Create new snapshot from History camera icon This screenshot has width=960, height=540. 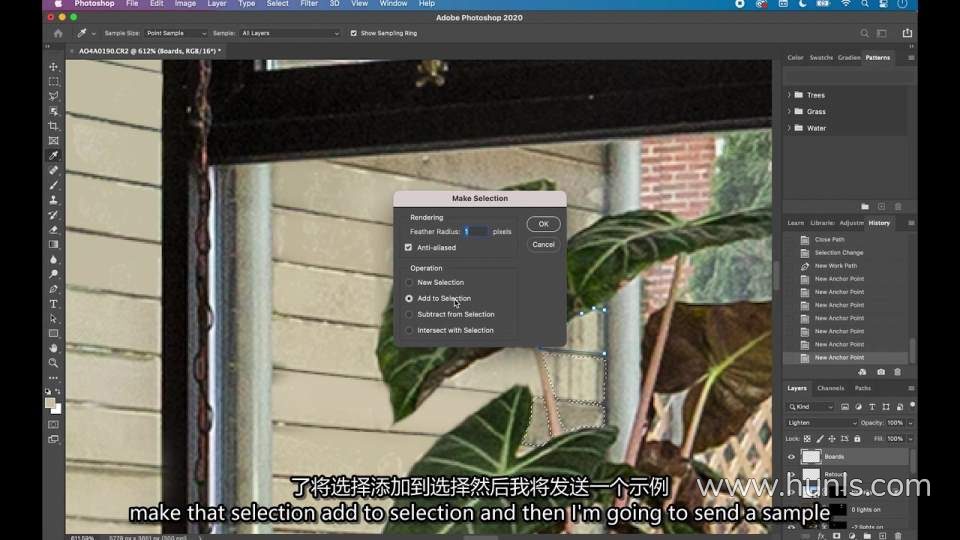click(x=881, y=372)
